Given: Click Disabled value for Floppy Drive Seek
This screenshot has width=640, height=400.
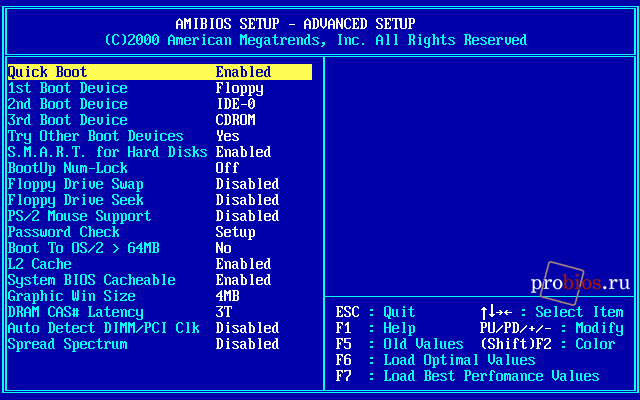Looking at the screenshot, I should (247, 200).
